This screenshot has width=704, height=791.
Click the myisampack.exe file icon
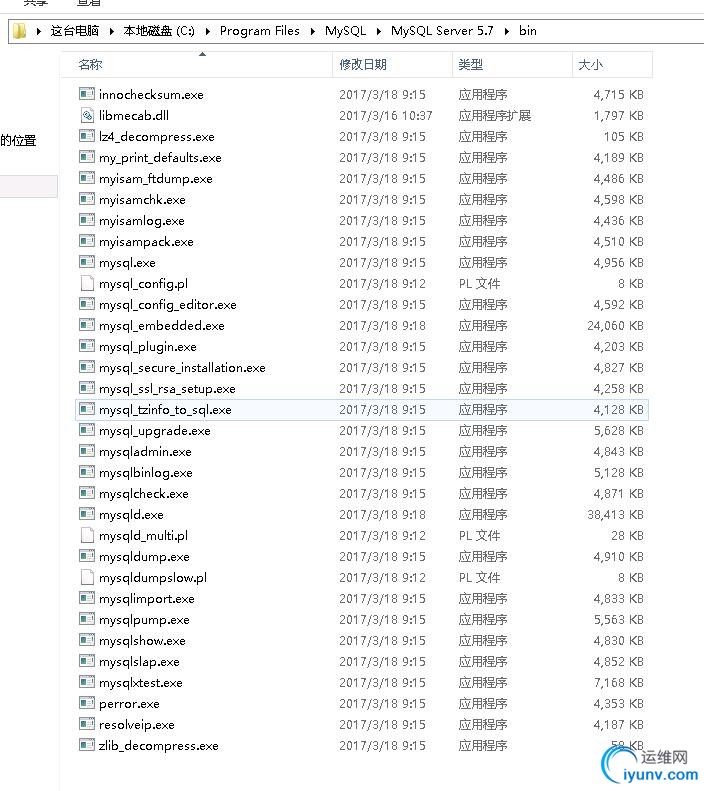(x=87, y=241)
